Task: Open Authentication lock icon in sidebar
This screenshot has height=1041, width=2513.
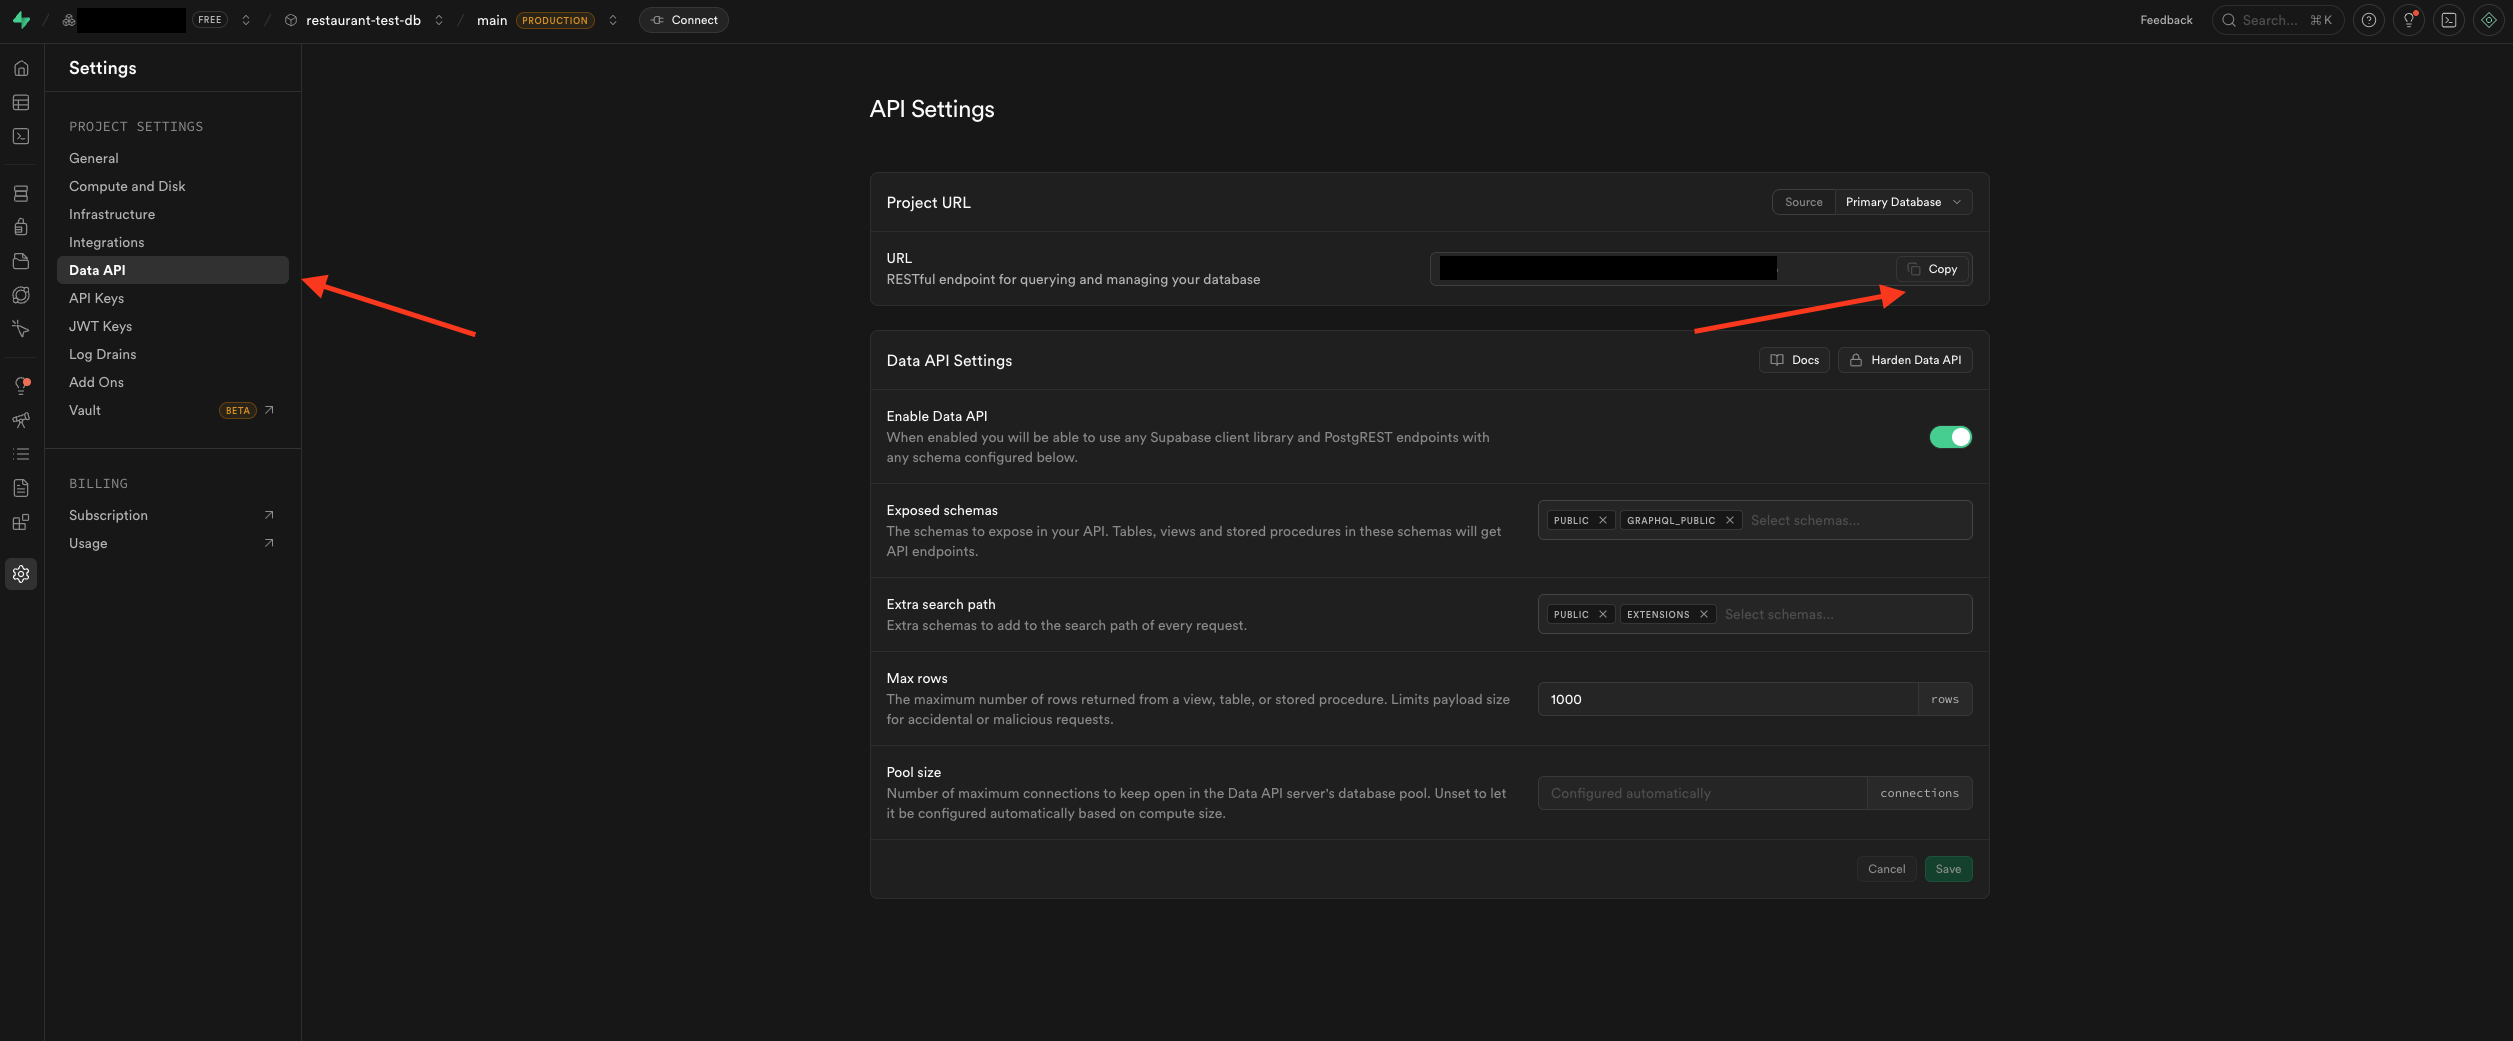Action: click(21, 227)
